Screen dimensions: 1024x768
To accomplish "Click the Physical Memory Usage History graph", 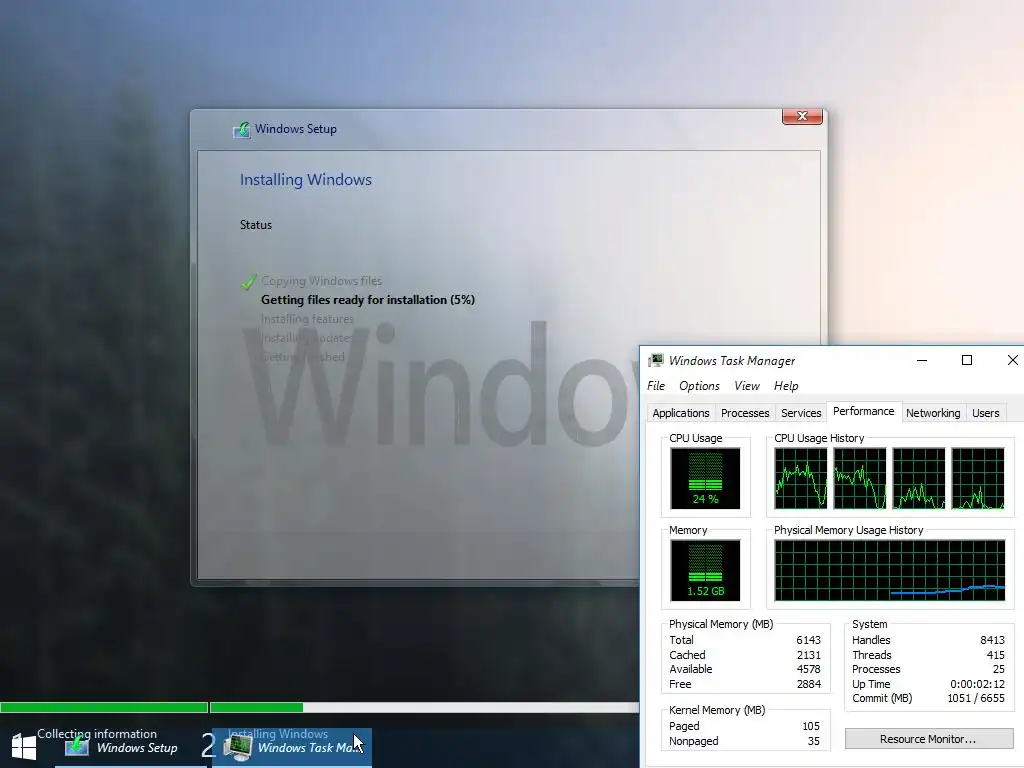I will [x=889, y=570].
